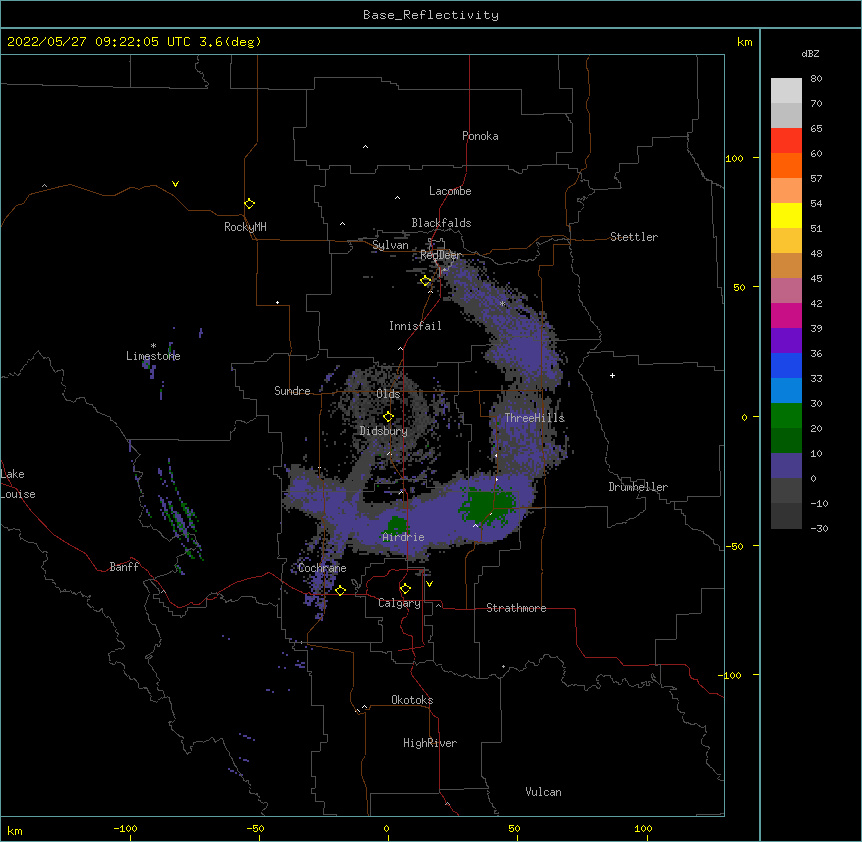
Task: Click the Limestone map label
Action: (x=153, y=356)
